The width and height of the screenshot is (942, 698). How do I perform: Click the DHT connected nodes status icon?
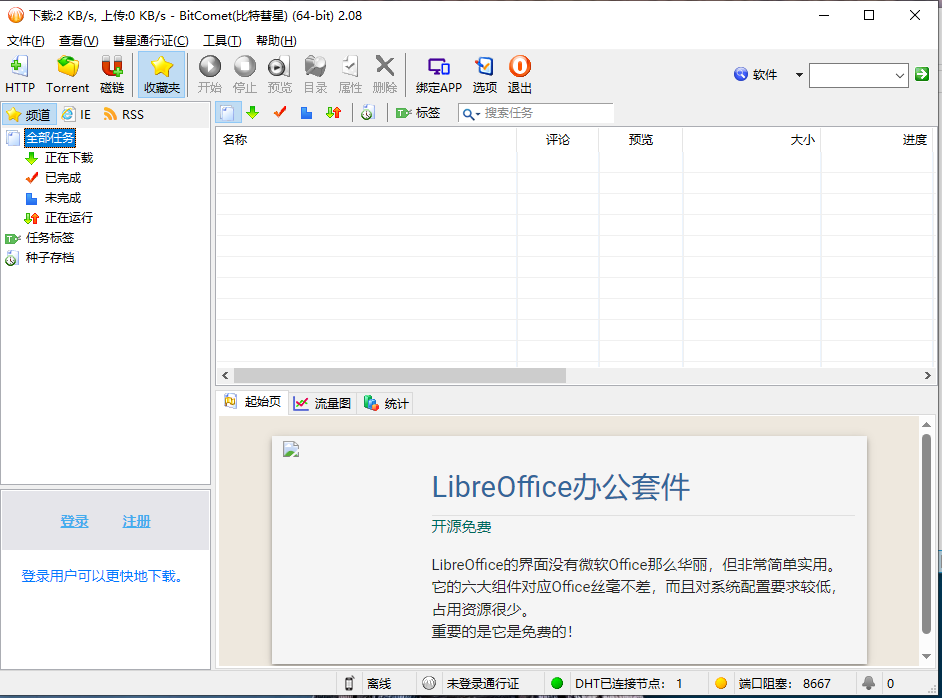click(557, 684)
